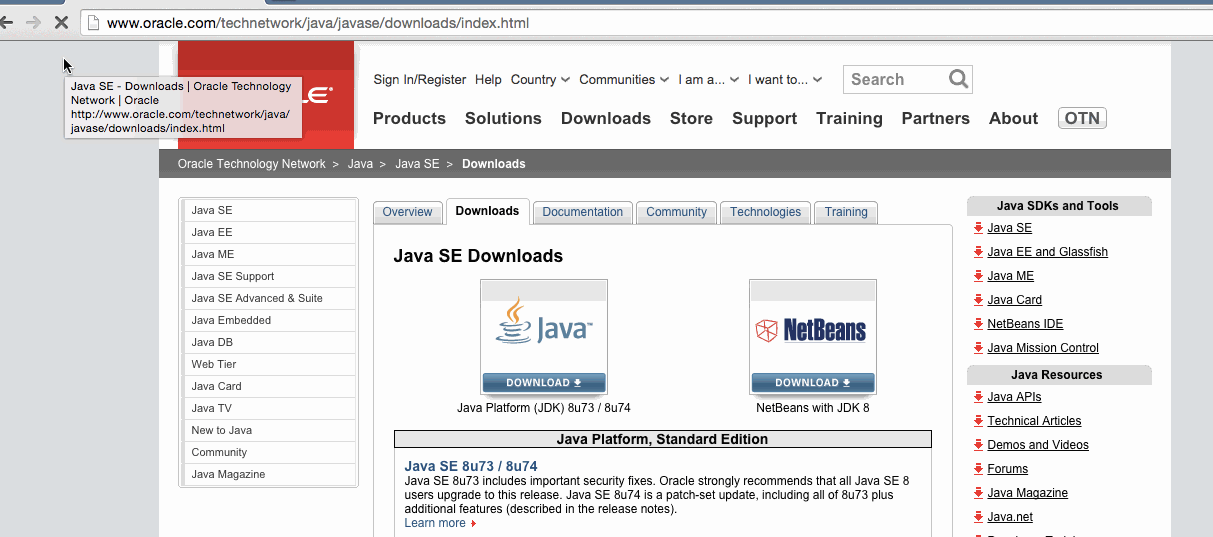Open Partners in main navigation
The height and width of the screenshot is (537, 1213).
point(936,118)
